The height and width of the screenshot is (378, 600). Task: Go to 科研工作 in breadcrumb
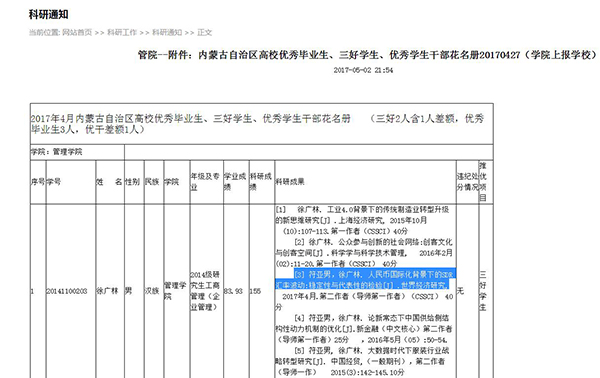pos(122,33)
